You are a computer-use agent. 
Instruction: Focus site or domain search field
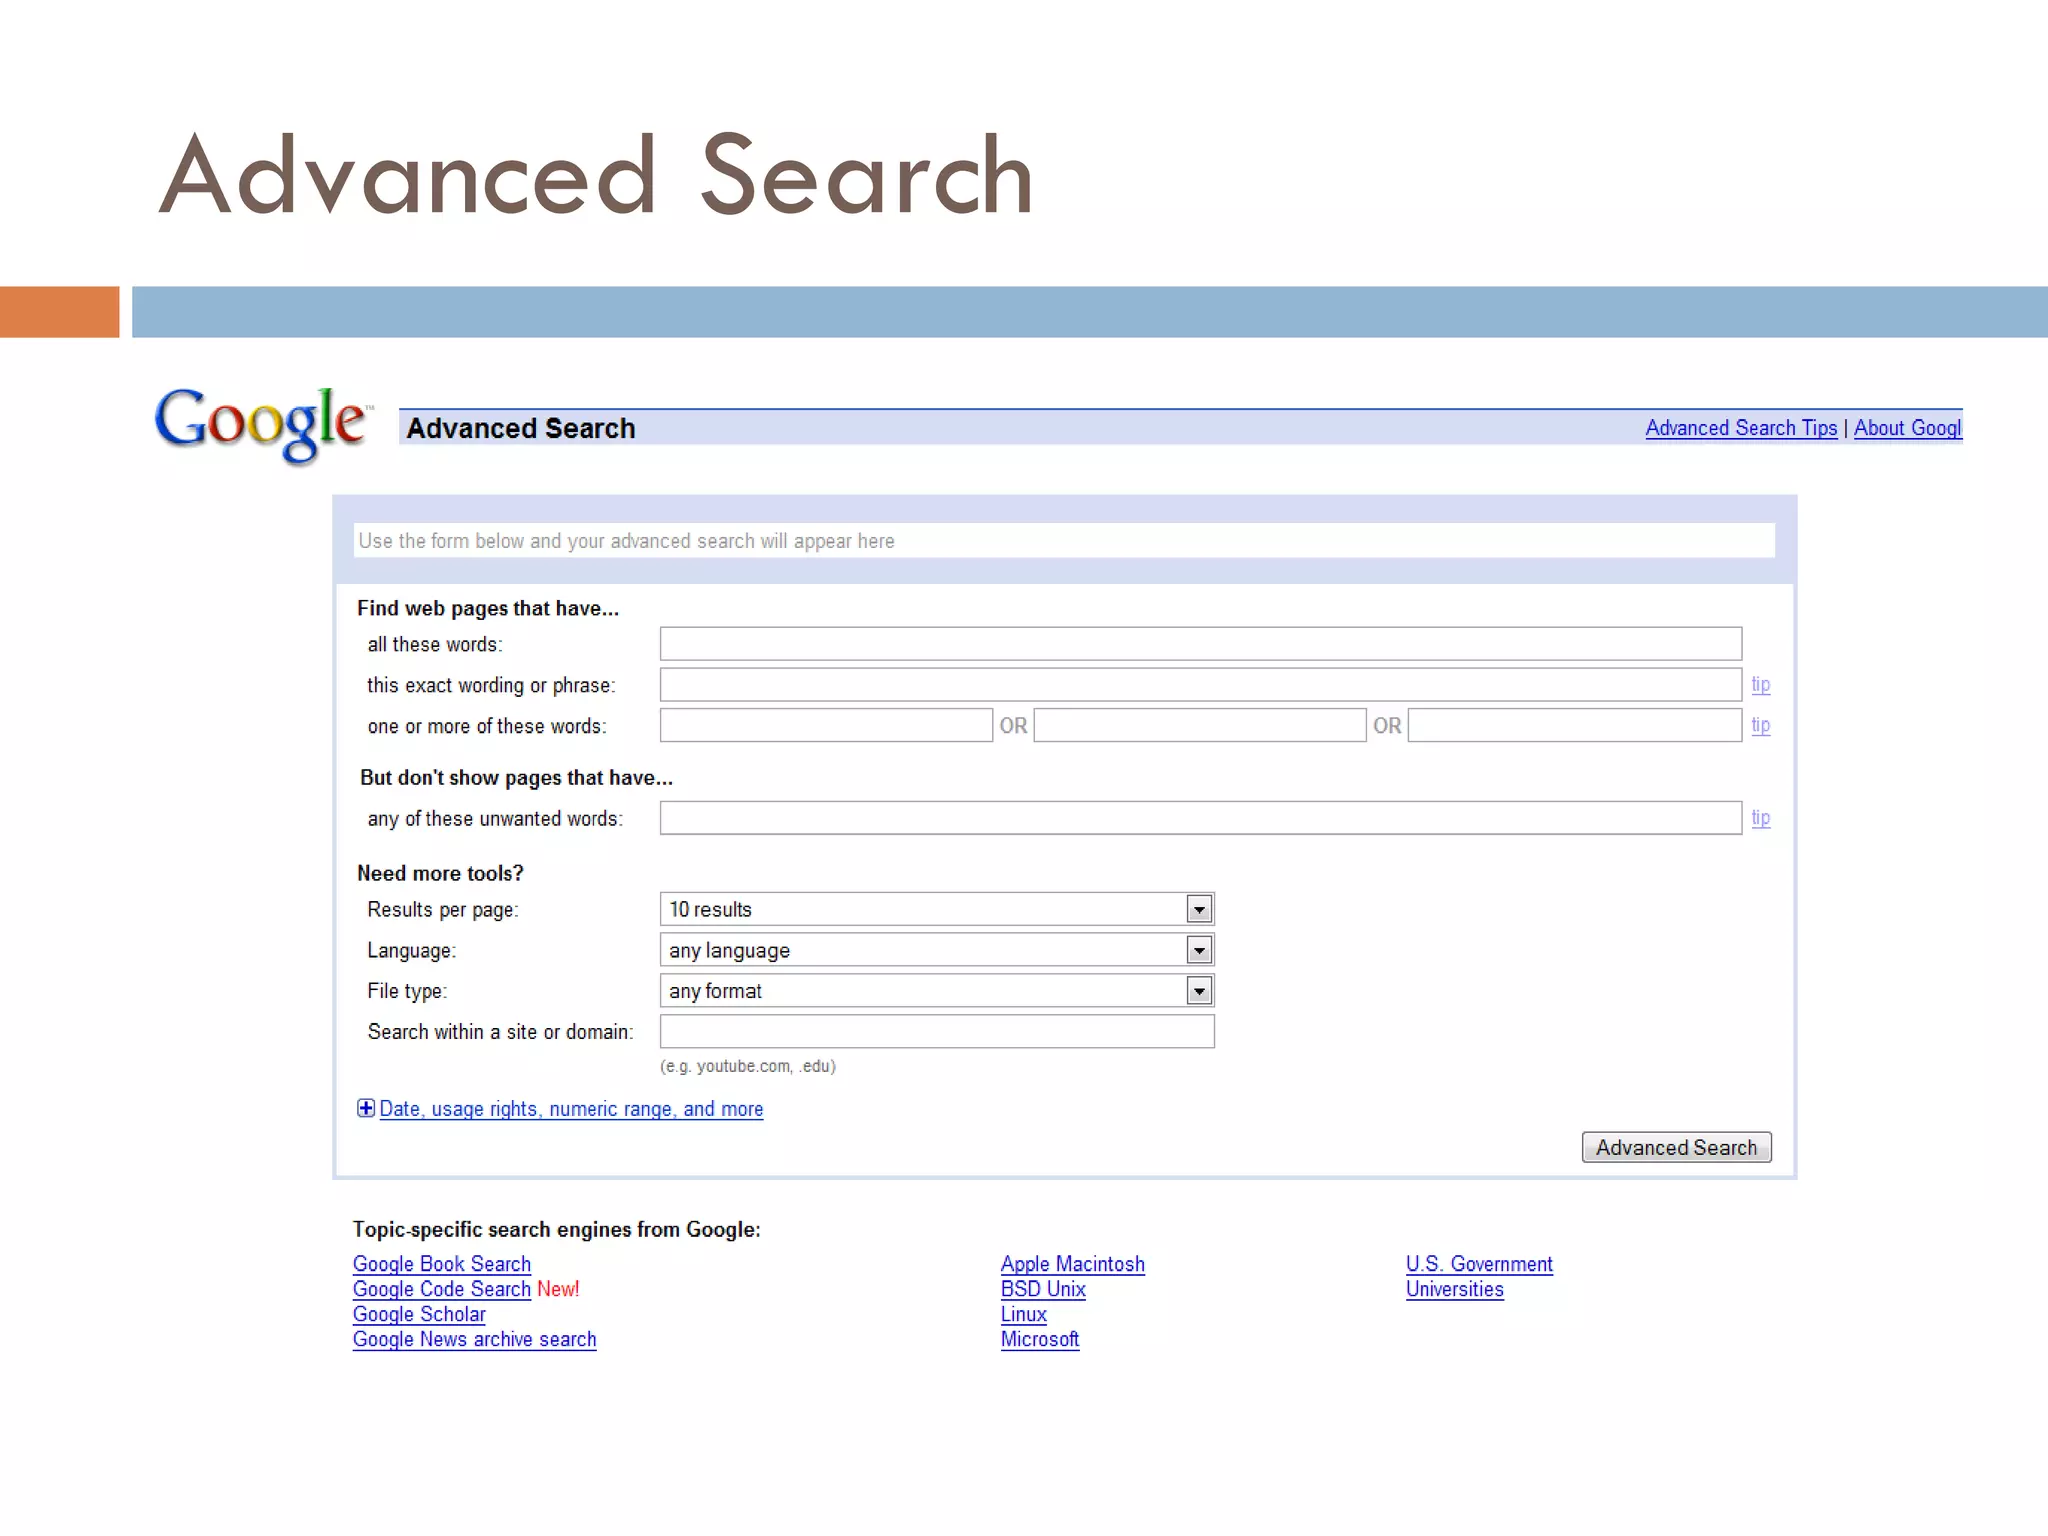[x=937, y=1031]
